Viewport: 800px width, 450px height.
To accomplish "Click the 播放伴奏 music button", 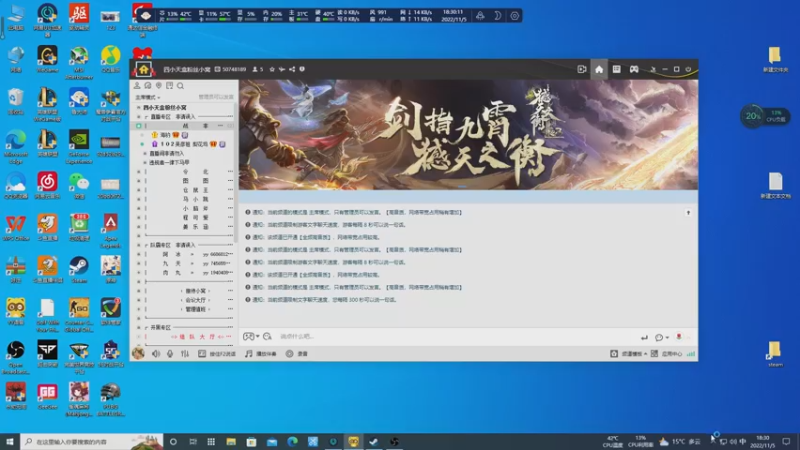I will coord(261,354).
